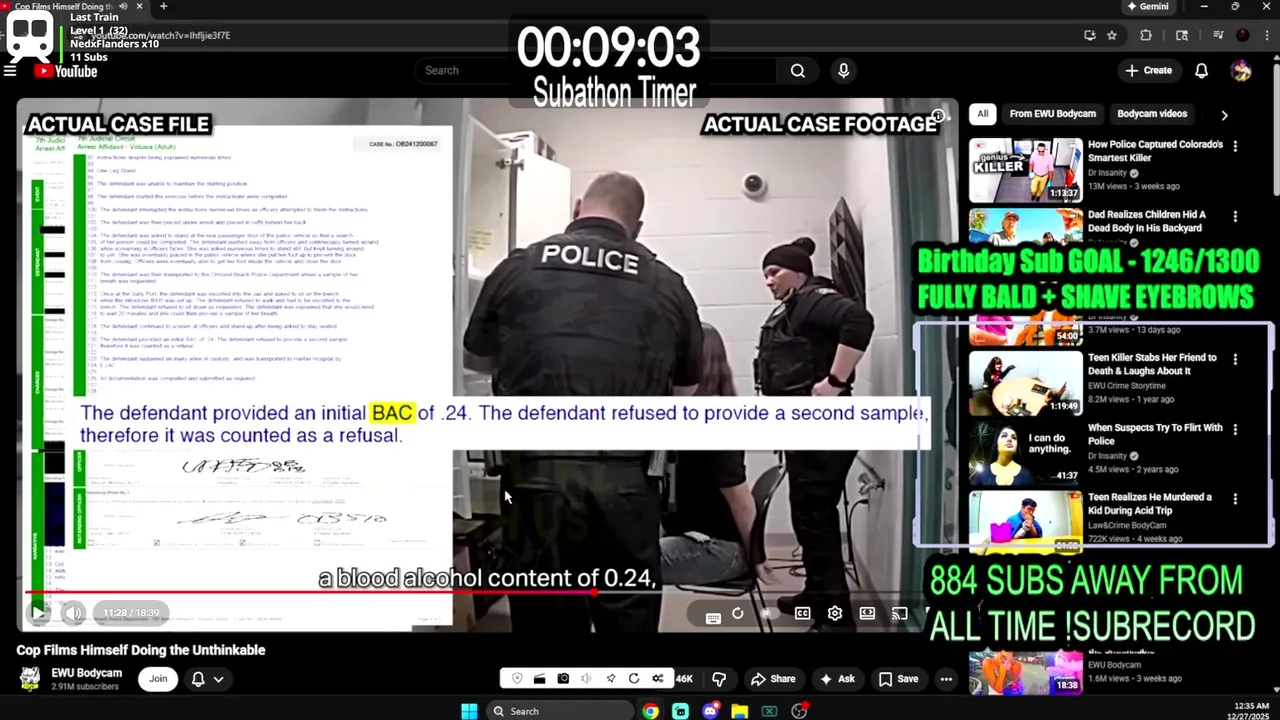Select the From EWU Bodycam chip

pos(1052,114)
